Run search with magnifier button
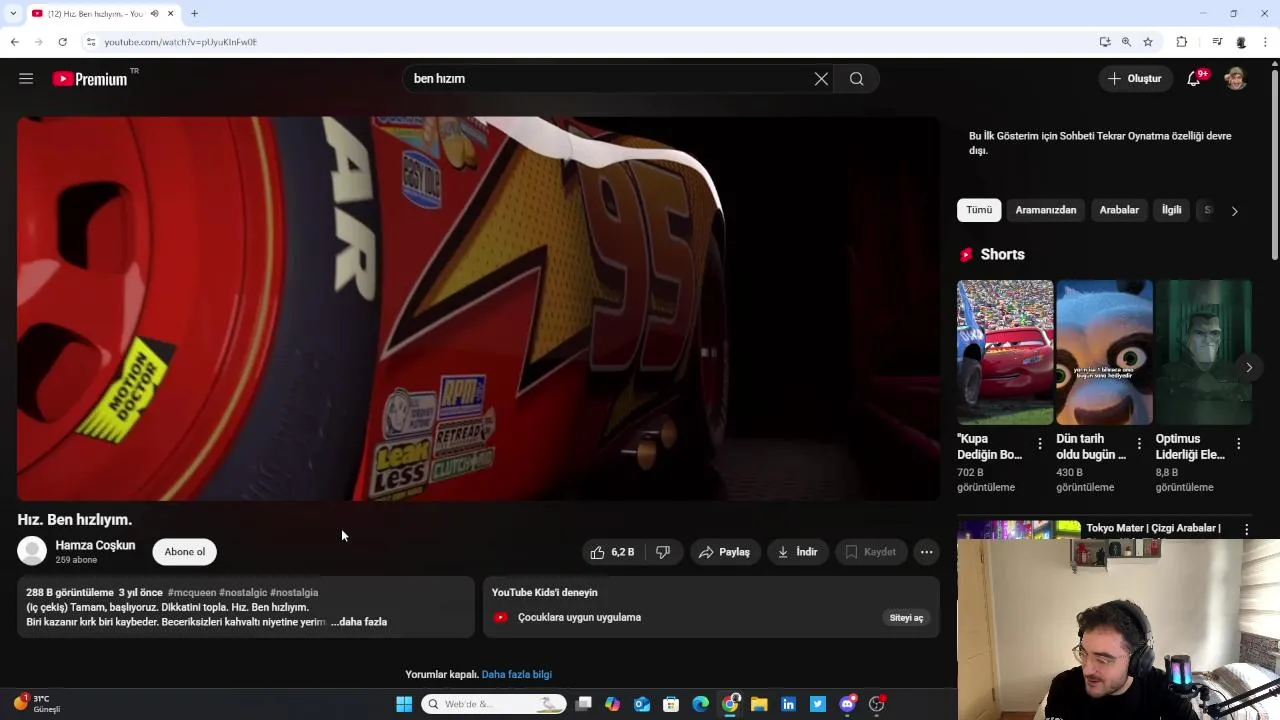 pos(857,79)
